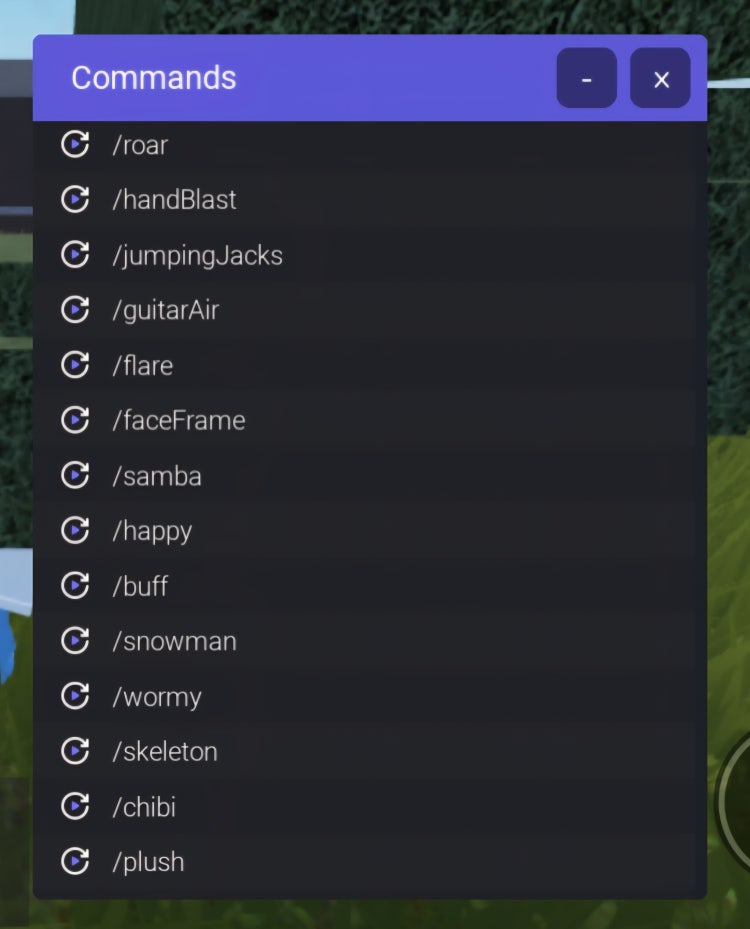The height and width of the screenshot is (929, 750).
Task: Select the /snowman command text
Action: [x=175, y=641]
